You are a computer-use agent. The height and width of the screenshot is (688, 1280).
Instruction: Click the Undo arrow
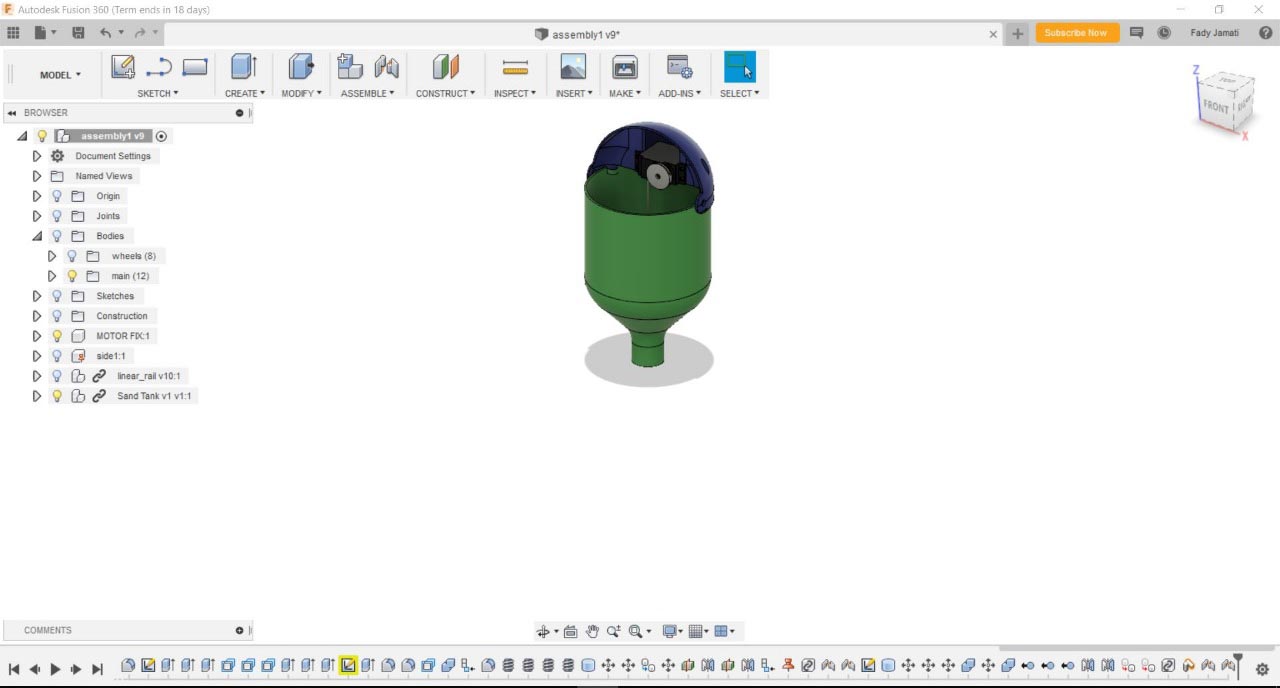(x=106, y=33)
